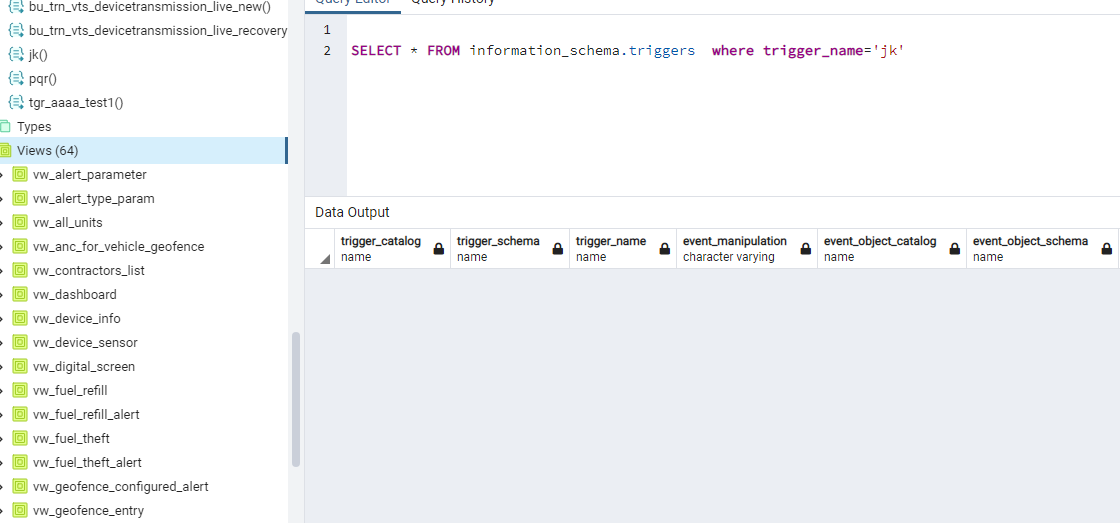1120x523 pixels.
Task: Expand the vw_all_units tree node
Action: tap(2, 223)
